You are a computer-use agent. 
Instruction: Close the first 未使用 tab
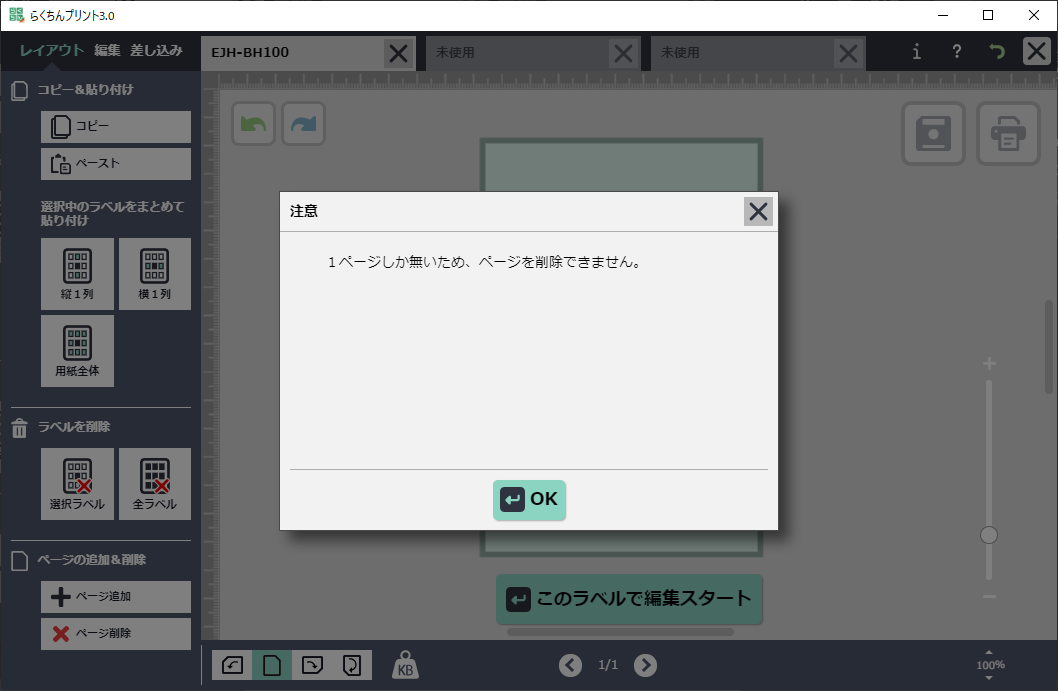point(623,53)
